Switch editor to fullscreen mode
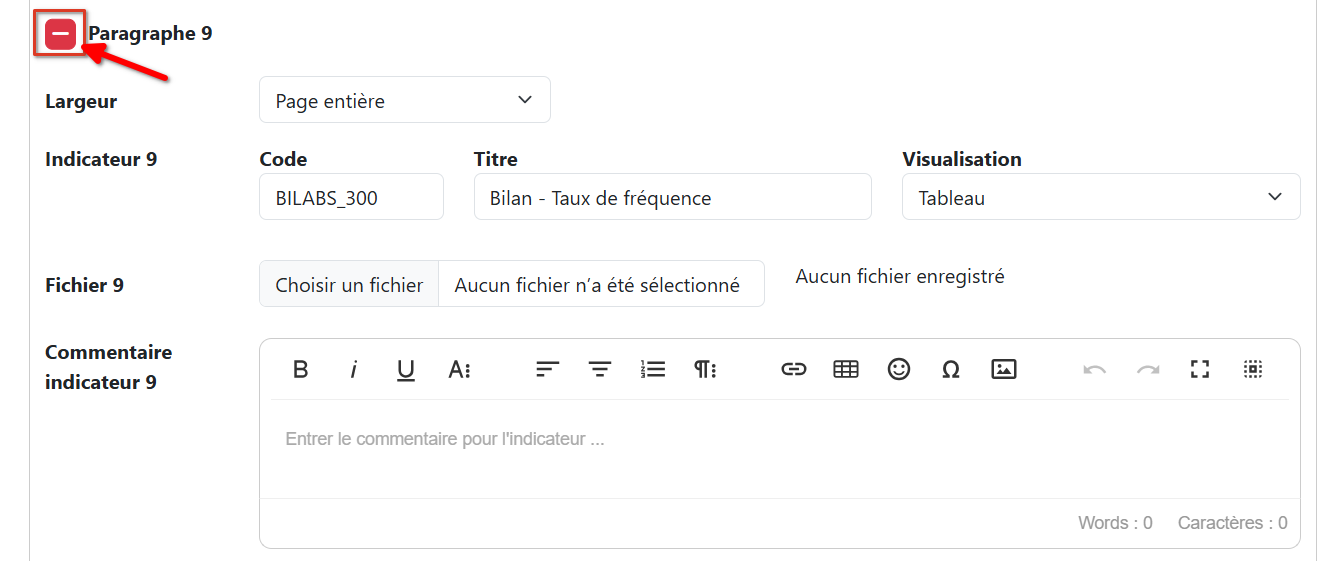Image resolution: width=1338 pixels, height=561 pixels. [1200, 369]
